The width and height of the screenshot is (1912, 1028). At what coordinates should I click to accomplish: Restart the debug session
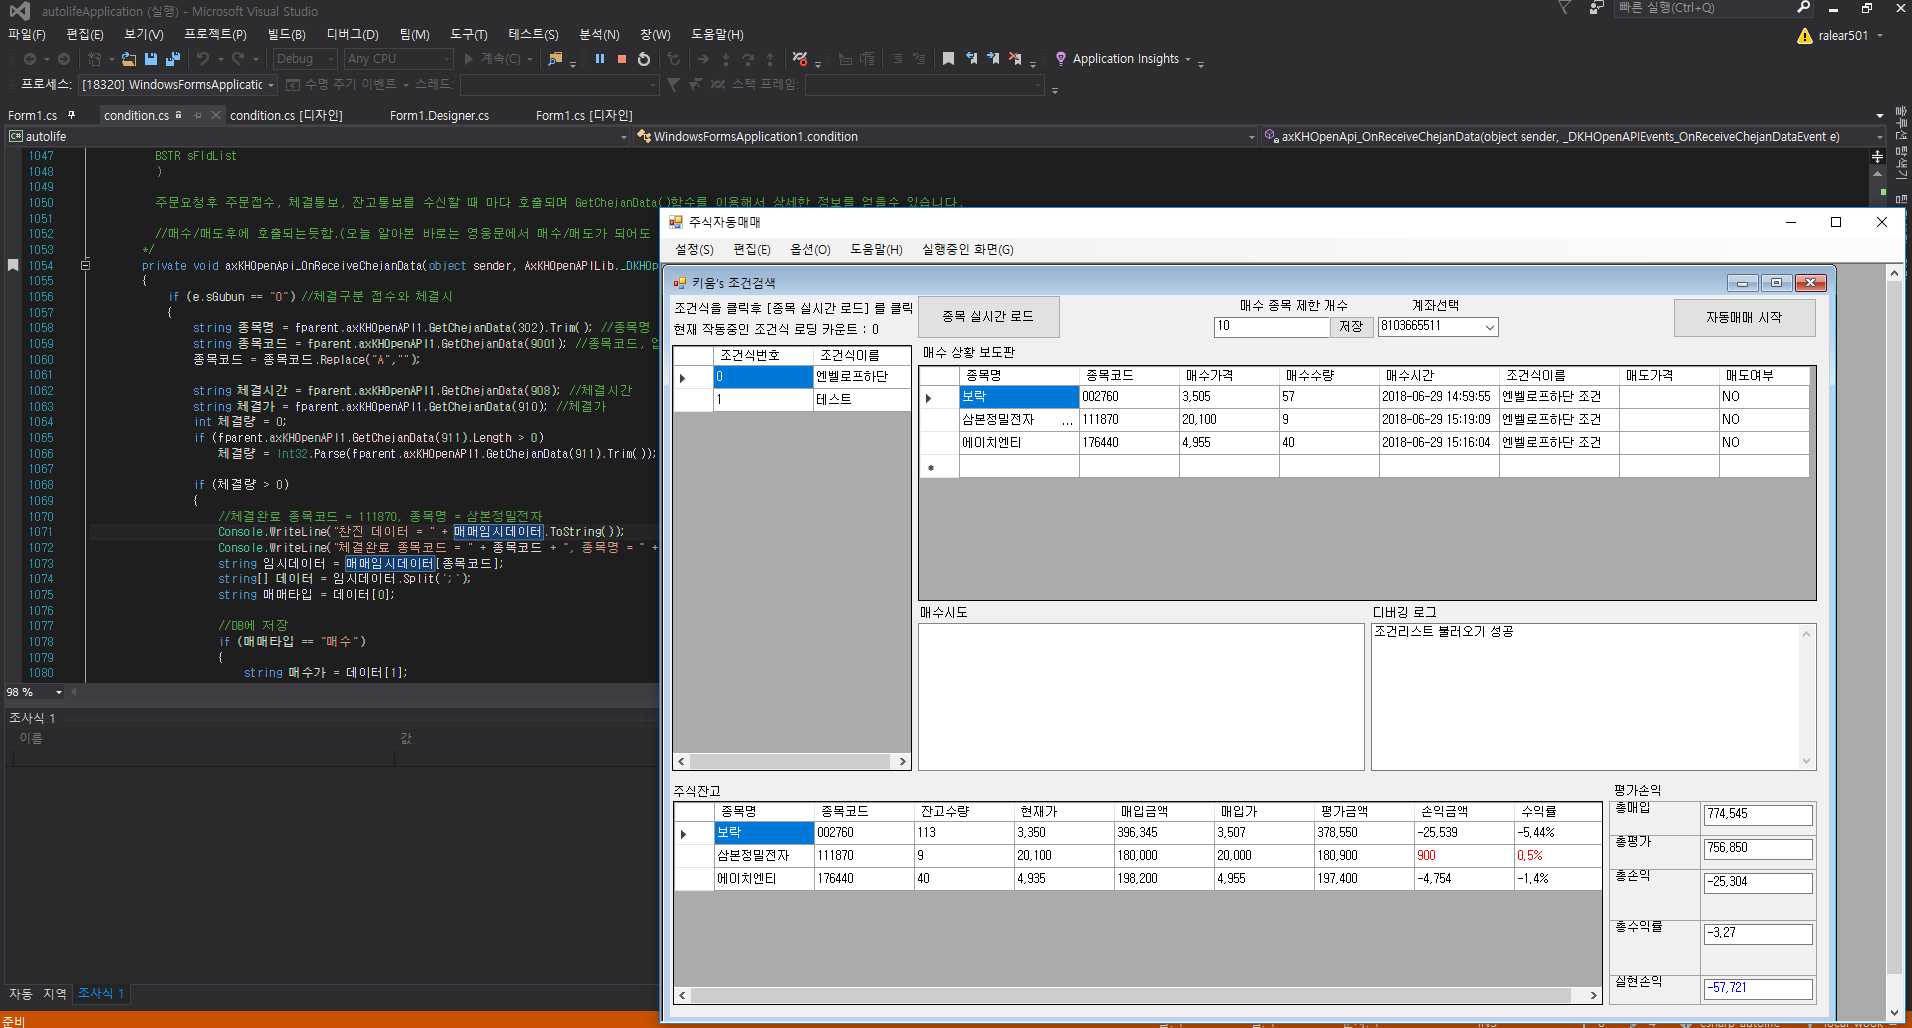click(x=644, y=59)
